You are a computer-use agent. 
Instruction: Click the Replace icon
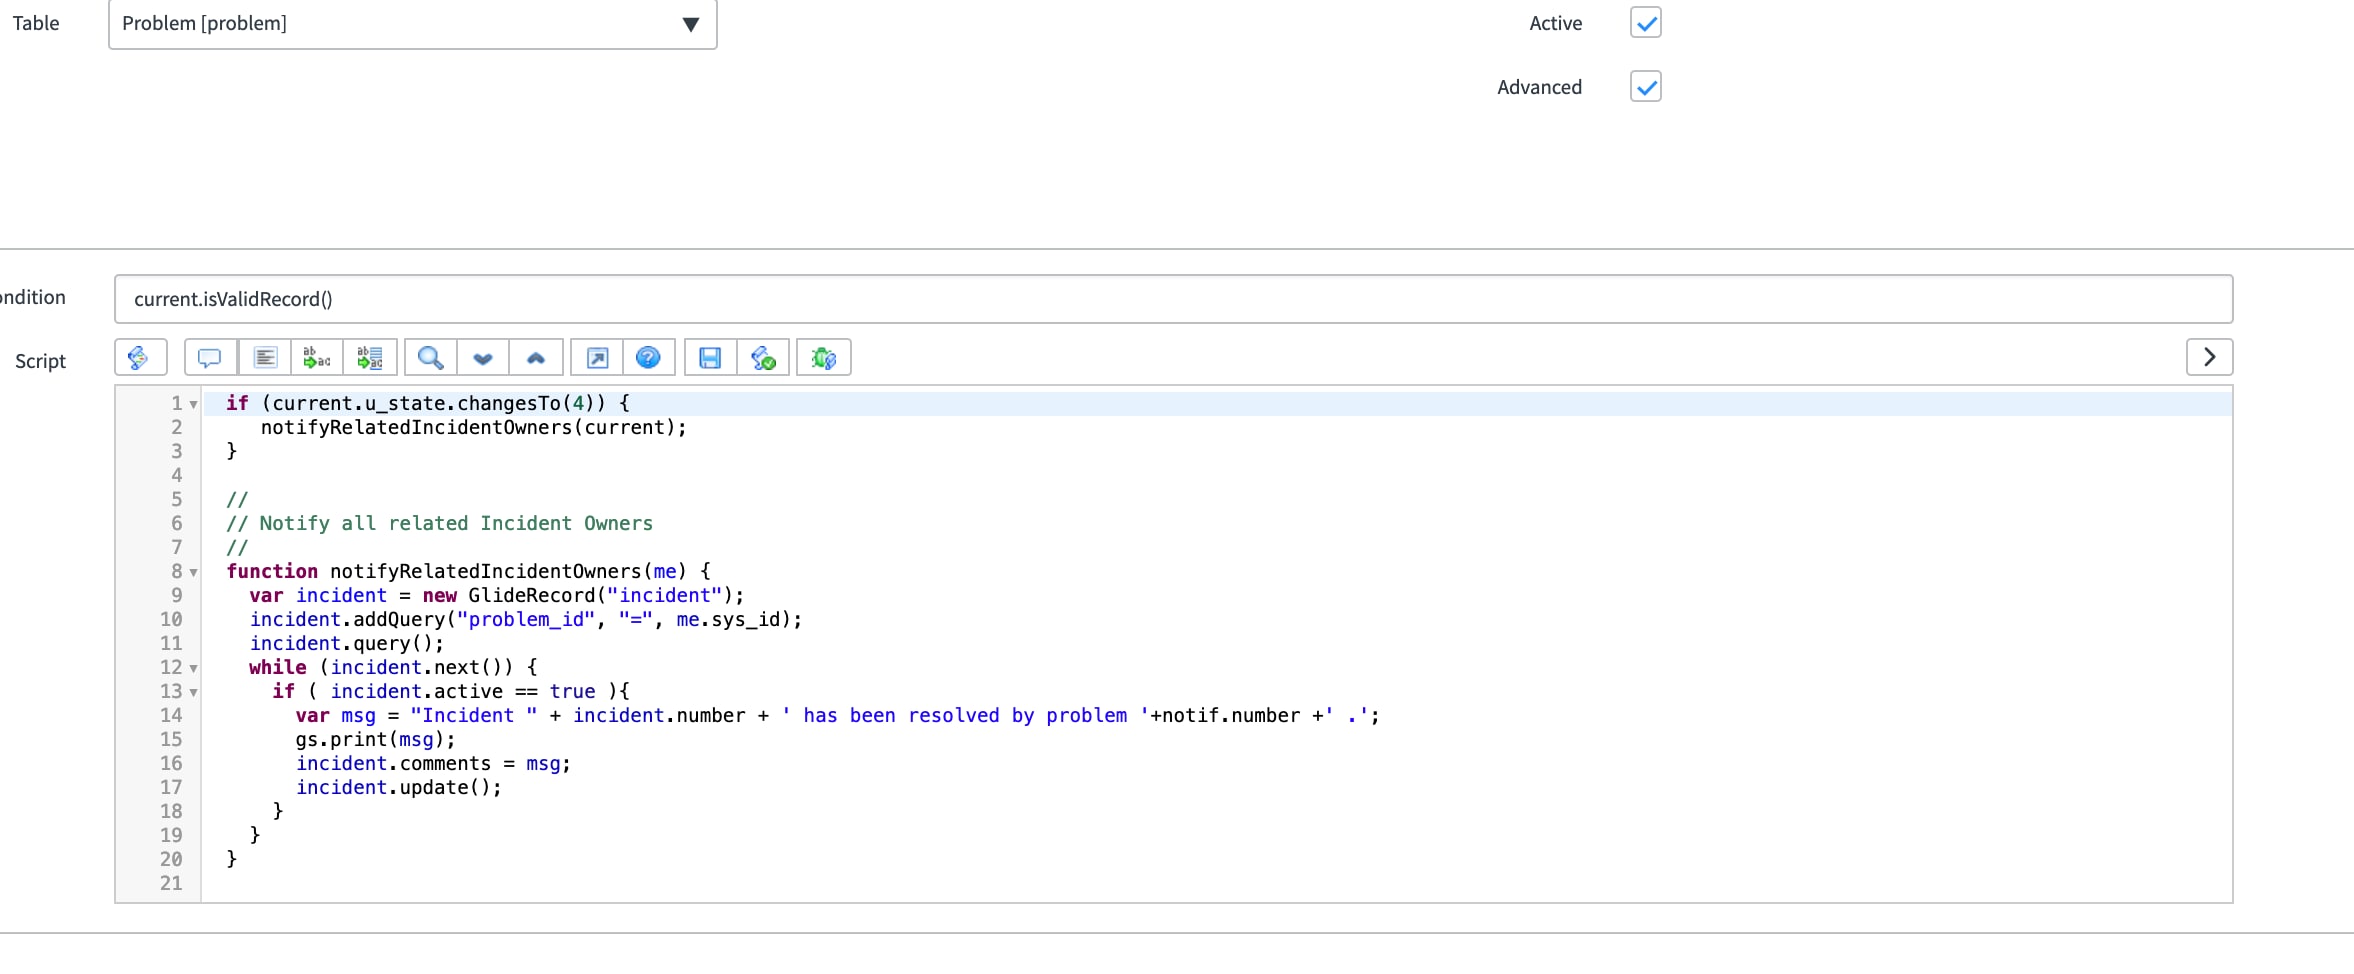(x=317, y=358)
